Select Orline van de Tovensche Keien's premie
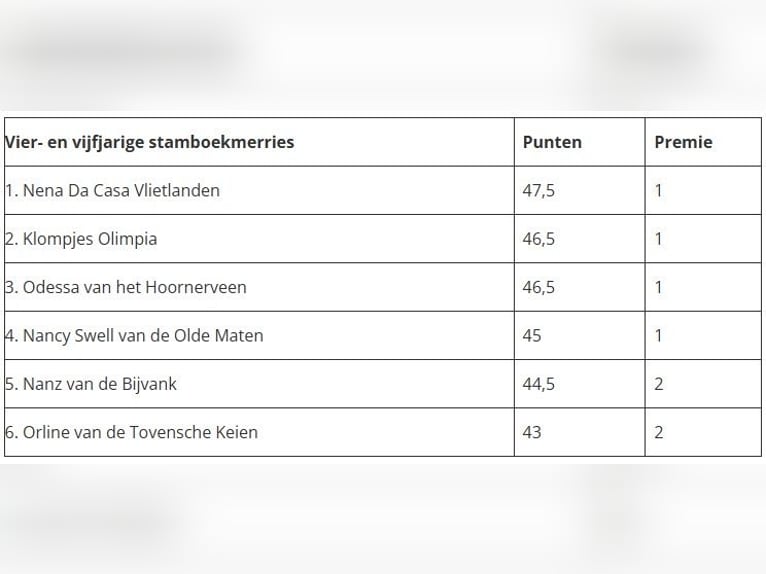Viewport: 766px width, 574px height. 659,432
